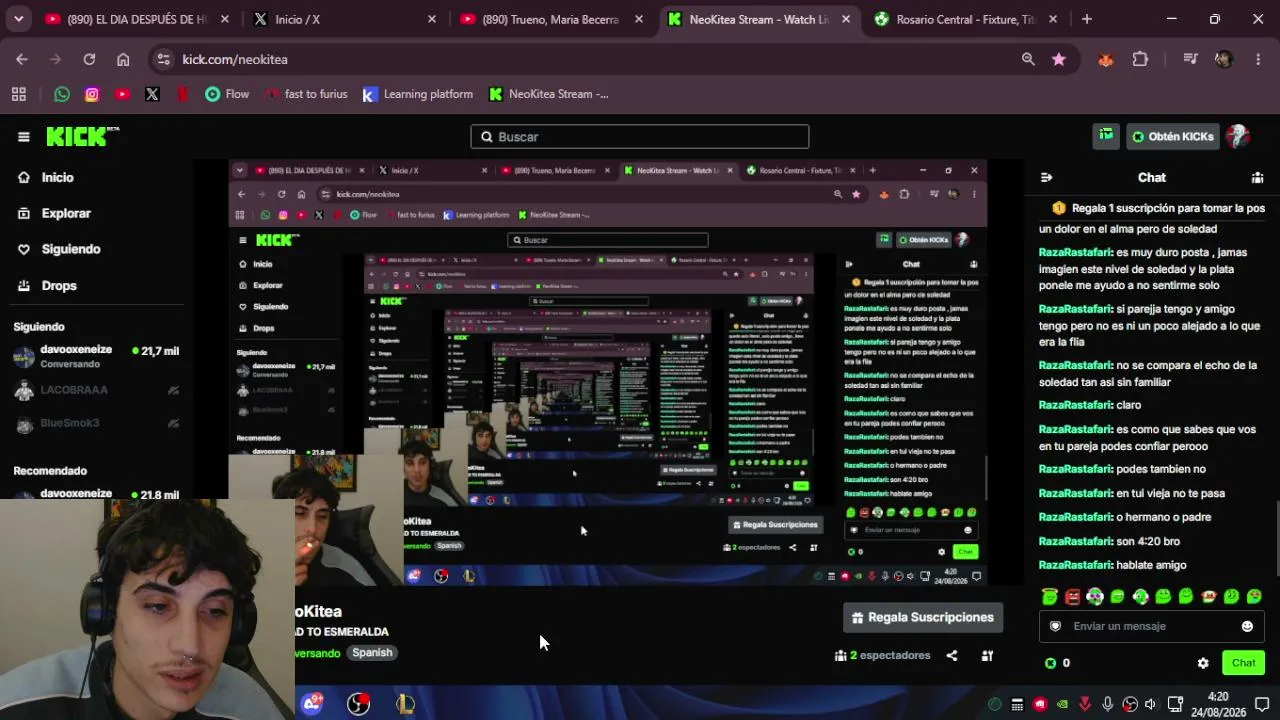Click the Regala Suscripciones button
1280x720 pixels.
point(923,617)
